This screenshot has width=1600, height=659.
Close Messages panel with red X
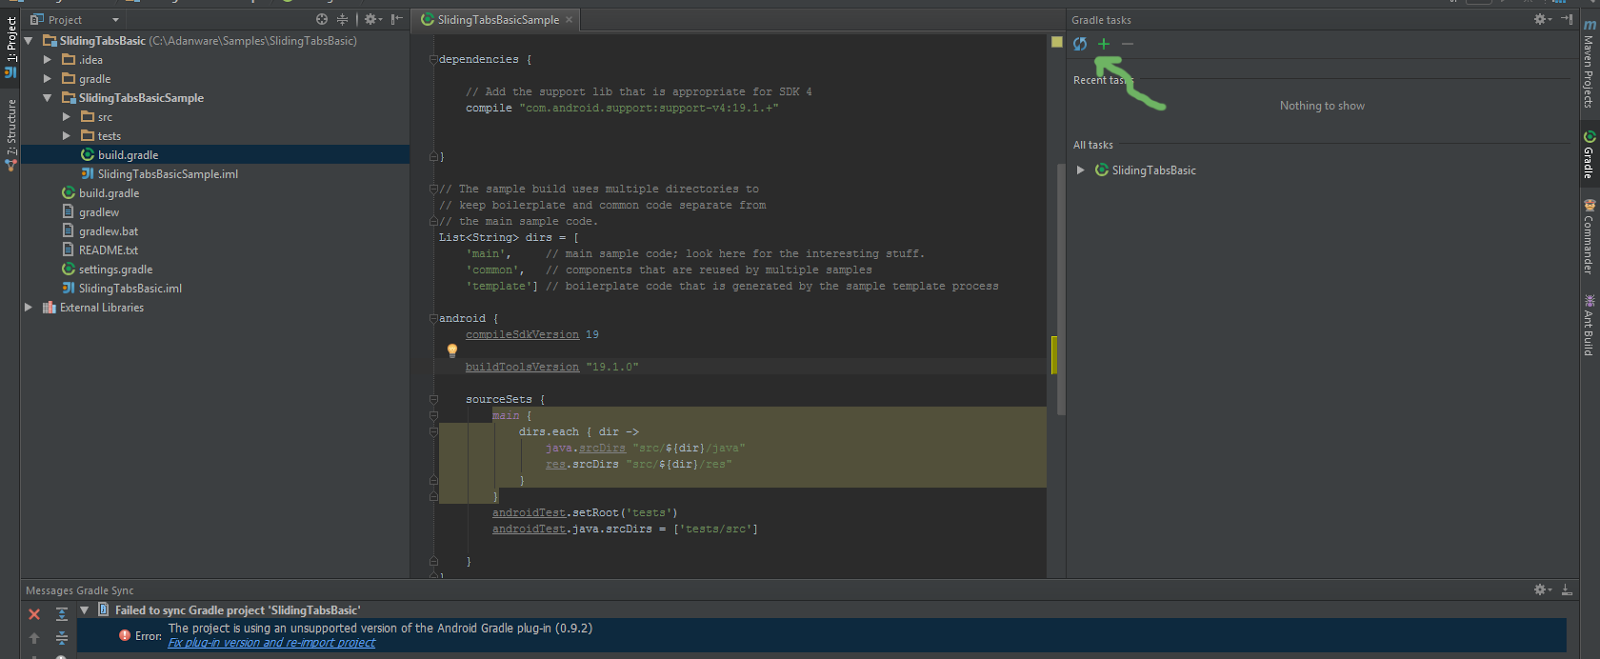(34, 614)
